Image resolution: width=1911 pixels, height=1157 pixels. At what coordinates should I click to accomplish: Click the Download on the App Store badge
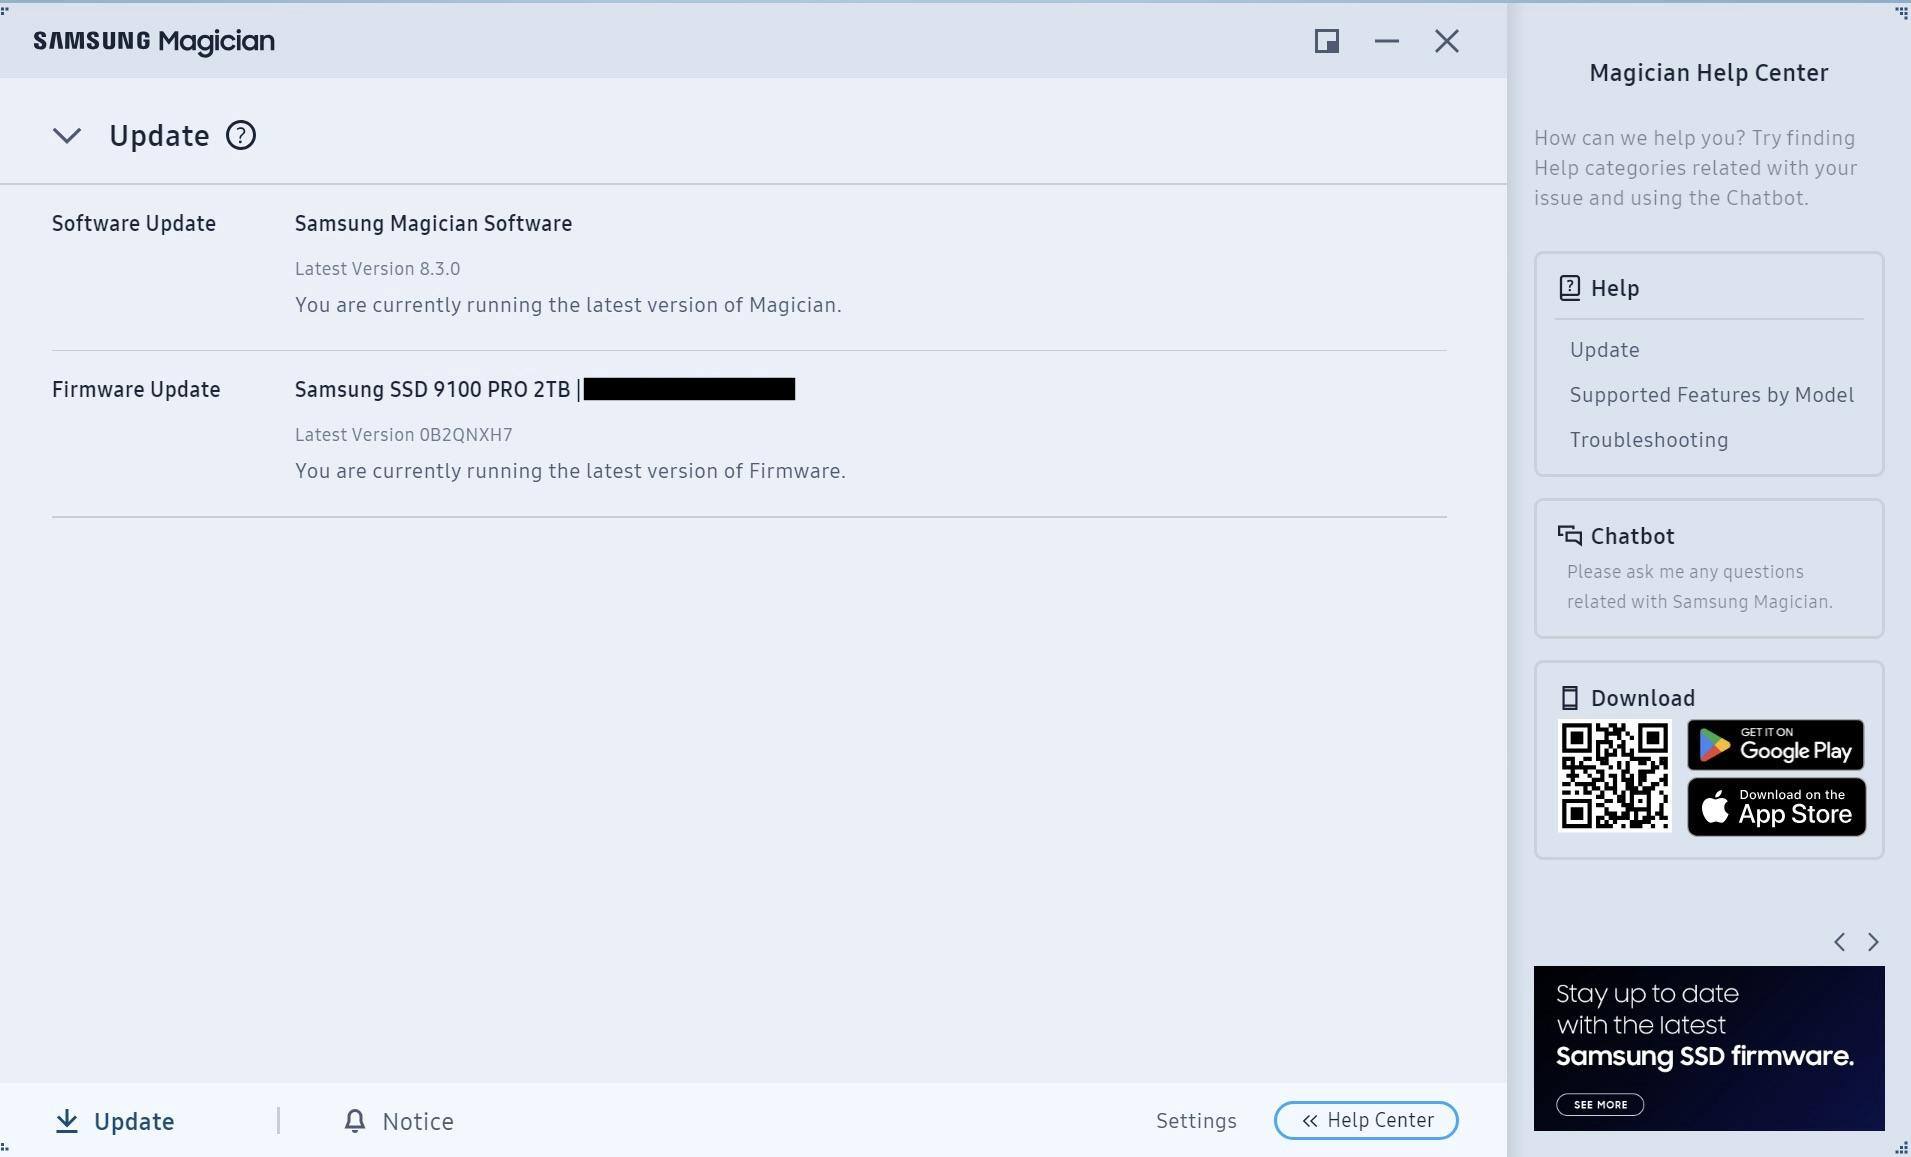pos(1776,807)
